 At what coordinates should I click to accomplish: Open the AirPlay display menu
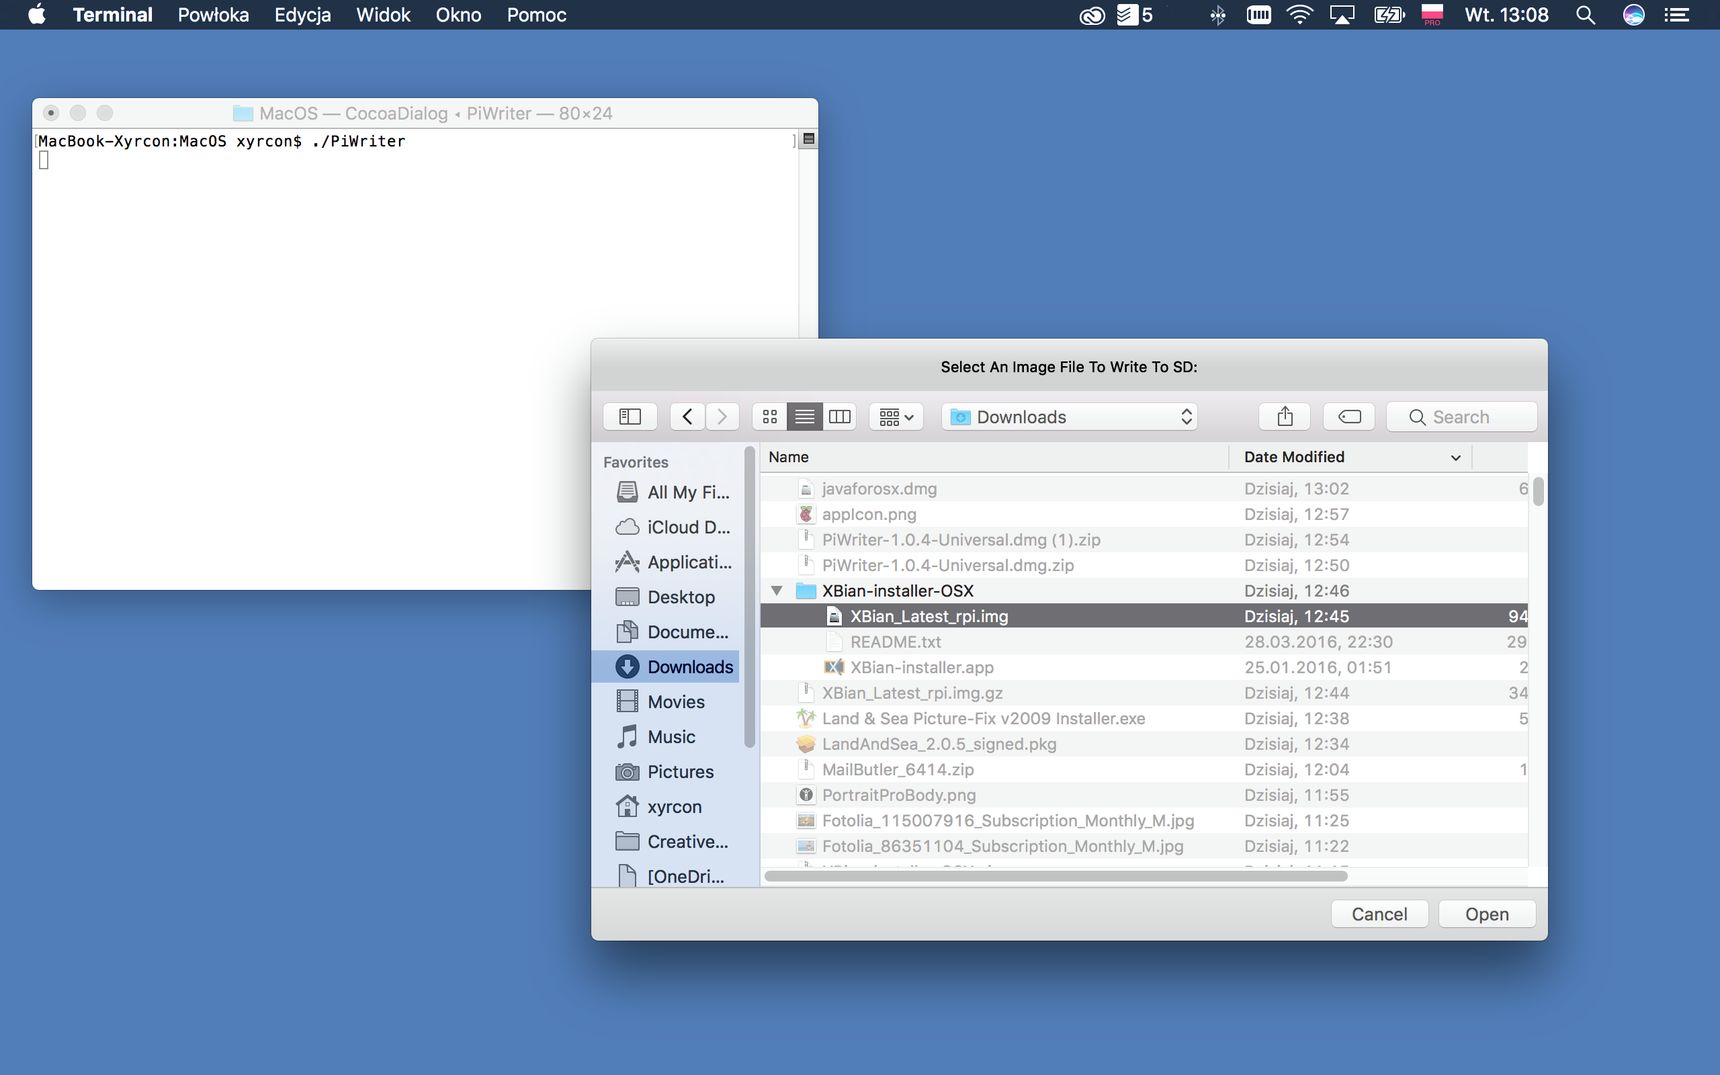click(1342, 15)
